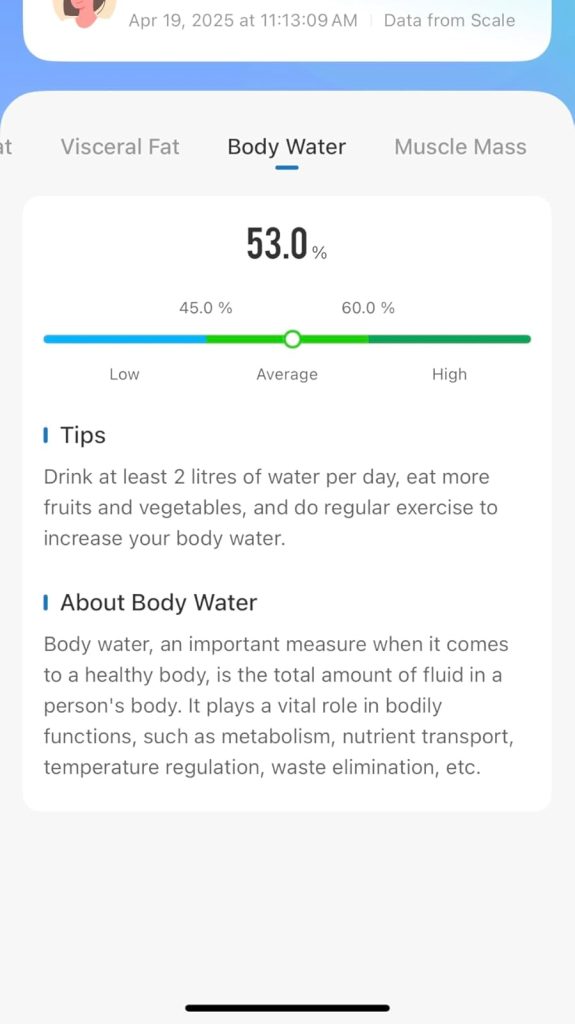575x1024 pixels.
Task: Click the measurement date and time text
Action: point(243,20)
